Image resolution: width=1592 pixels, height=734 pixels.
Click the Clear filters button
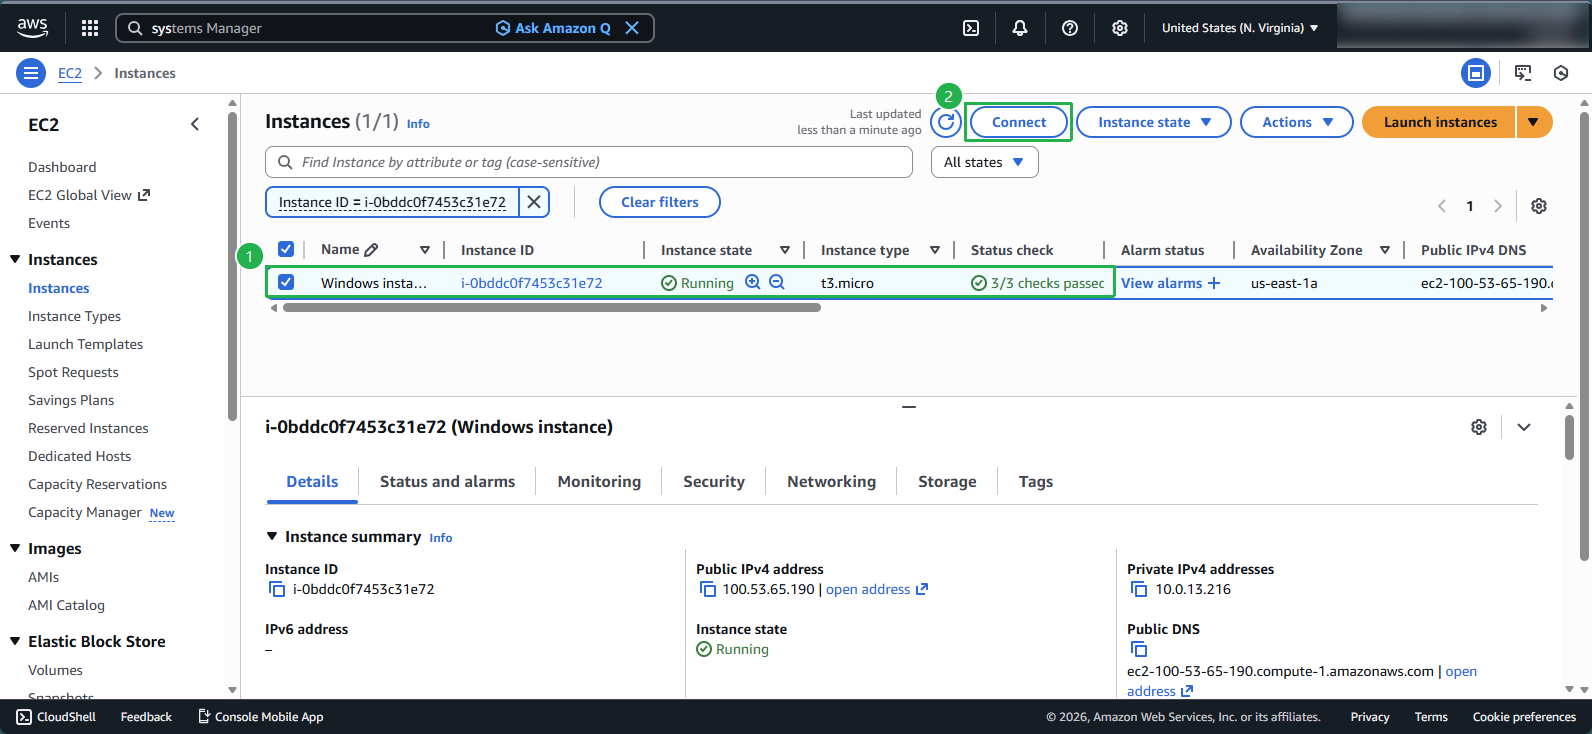pos(659,202)
